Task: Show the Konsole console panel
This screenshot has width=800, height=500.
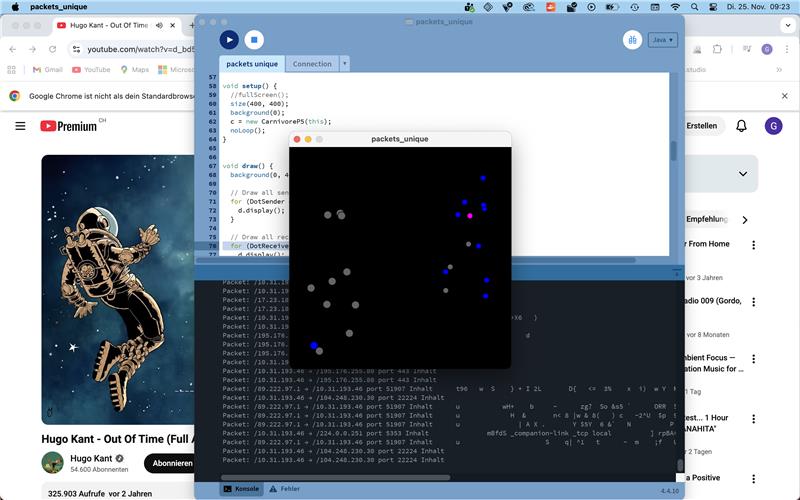Action: coord(241,488)
